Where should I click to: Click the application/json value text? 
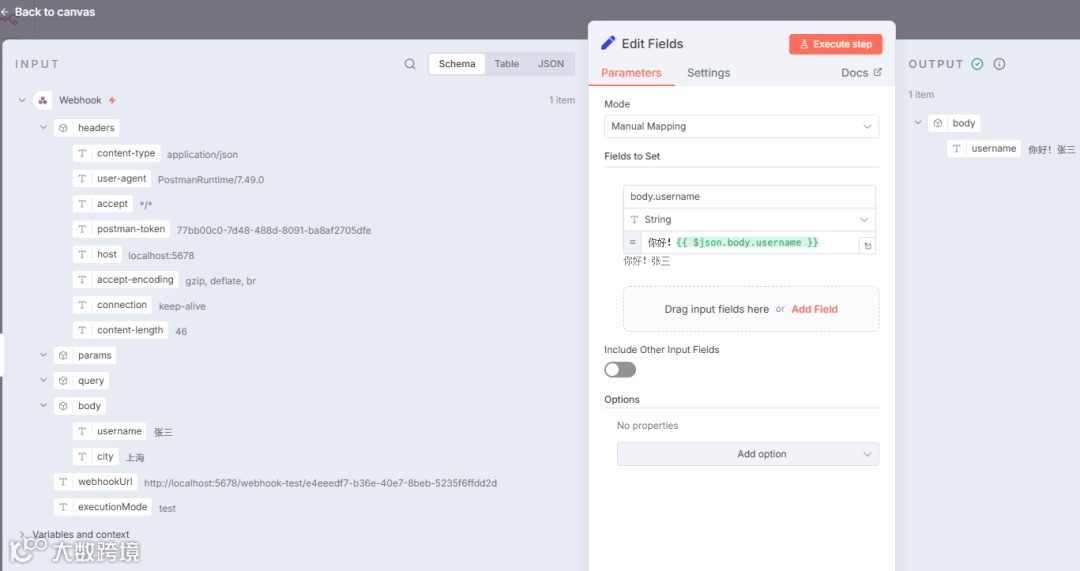(x=202, y=155)
